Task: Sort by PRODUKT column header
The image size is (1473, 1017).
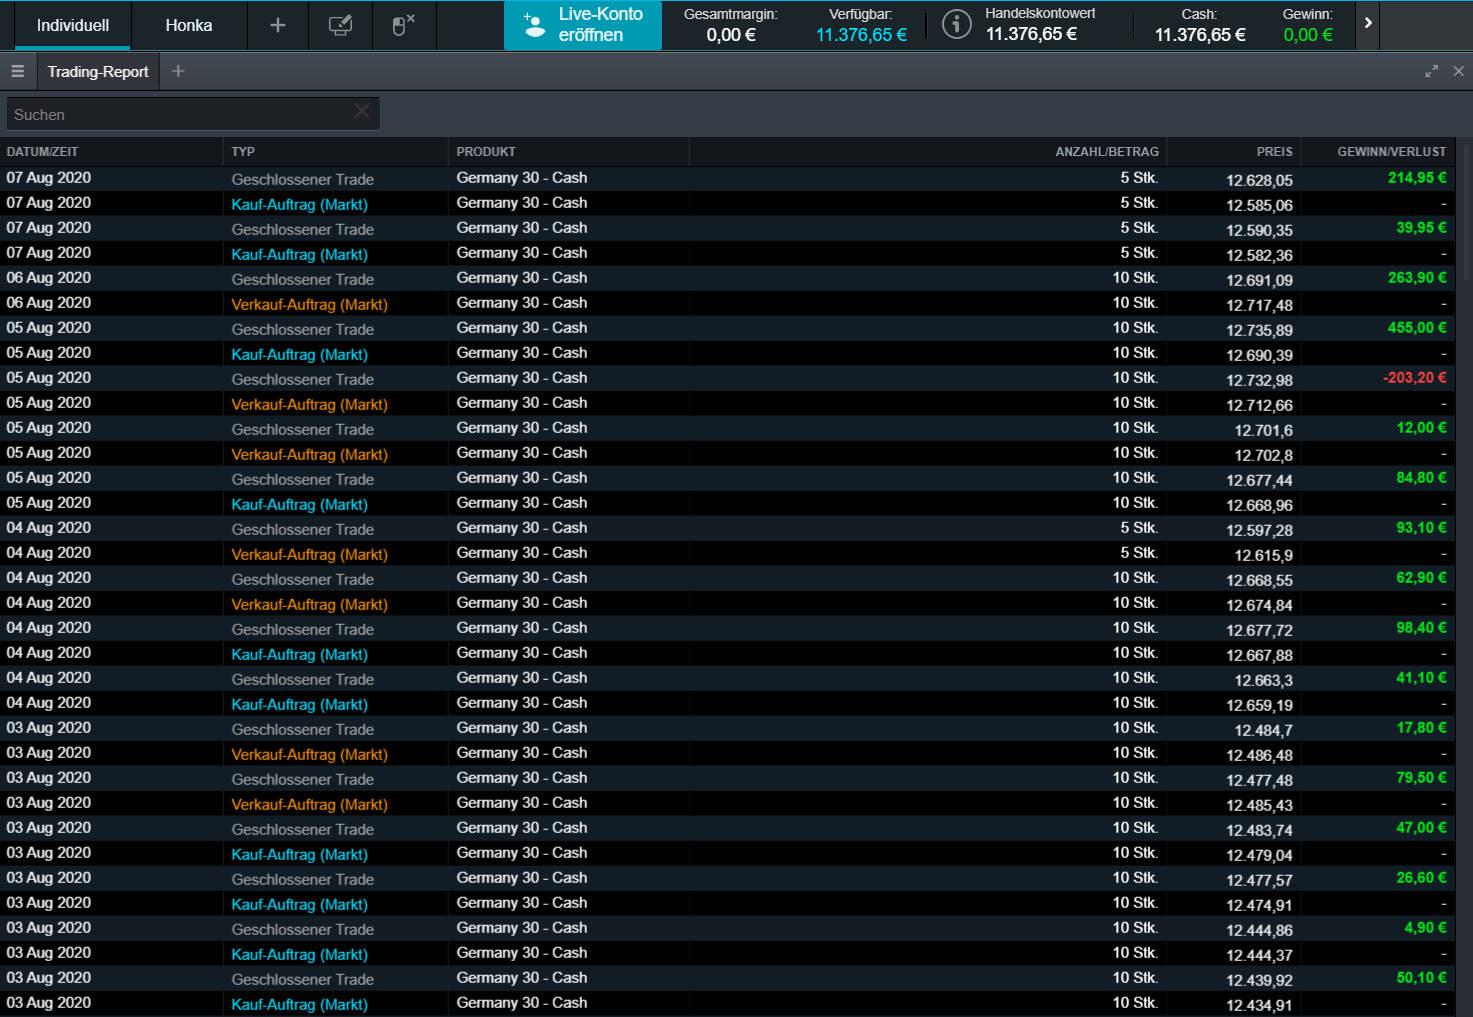Action: 486,152
